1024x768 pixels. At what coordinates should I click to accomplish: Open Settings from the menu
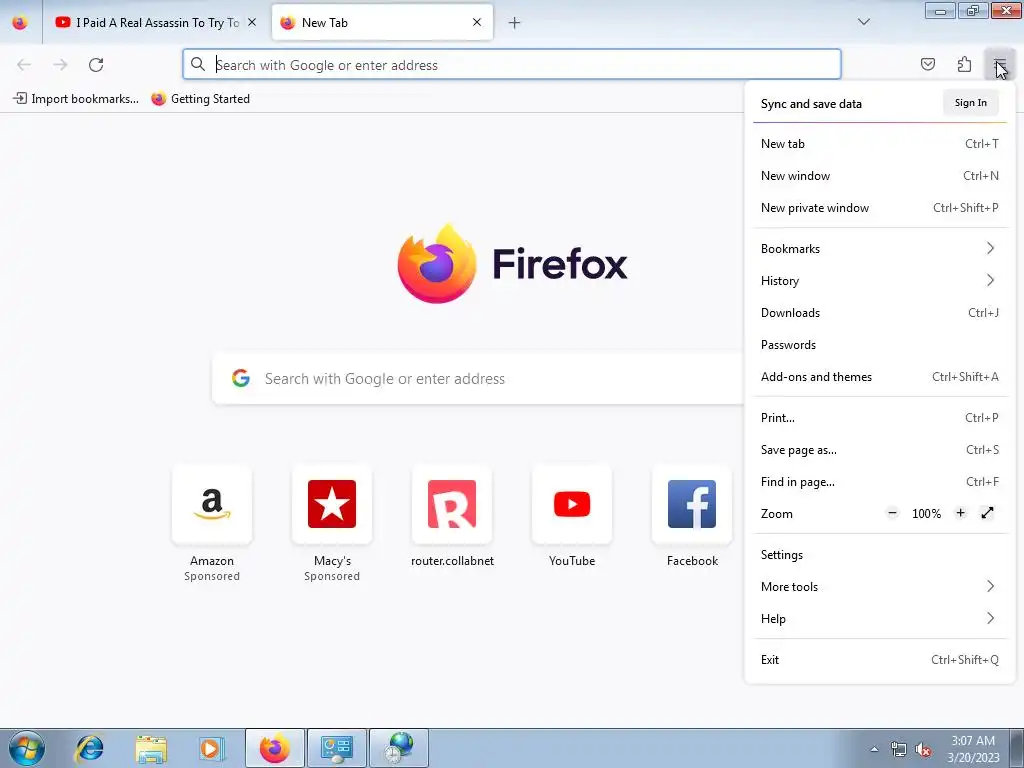[880, 554]
